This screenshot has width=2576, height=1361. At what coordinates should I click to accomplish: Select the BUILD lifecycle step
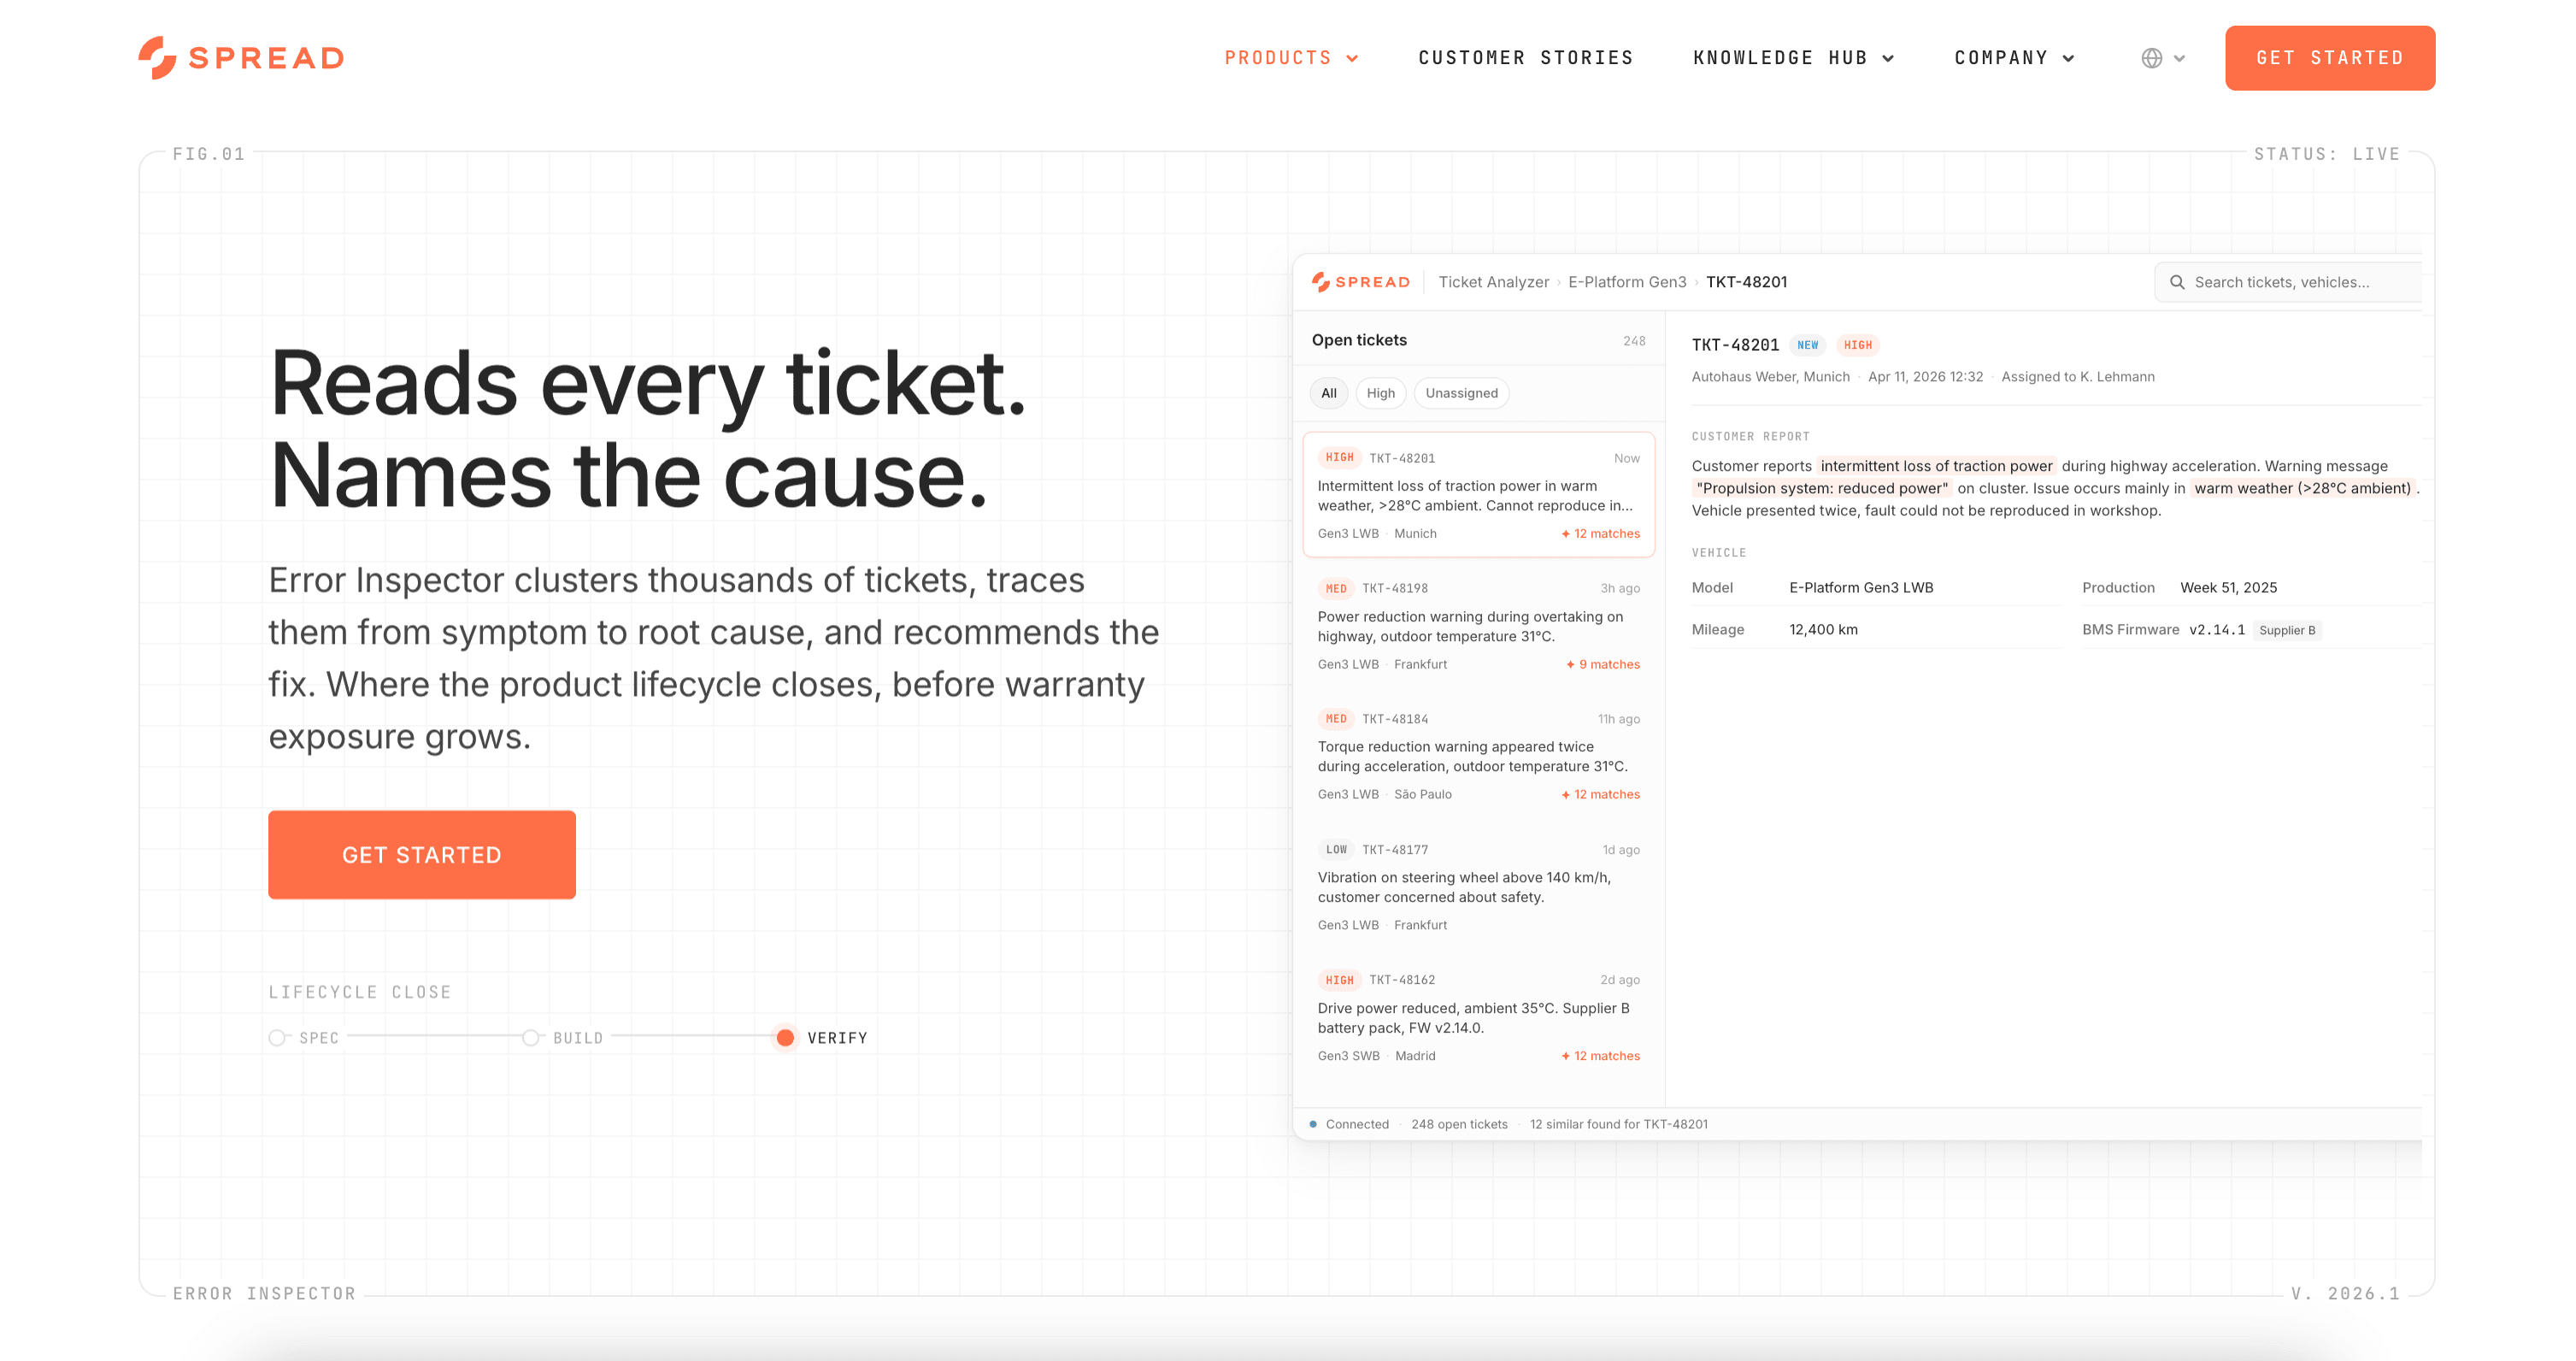(x=563, y=1038)
